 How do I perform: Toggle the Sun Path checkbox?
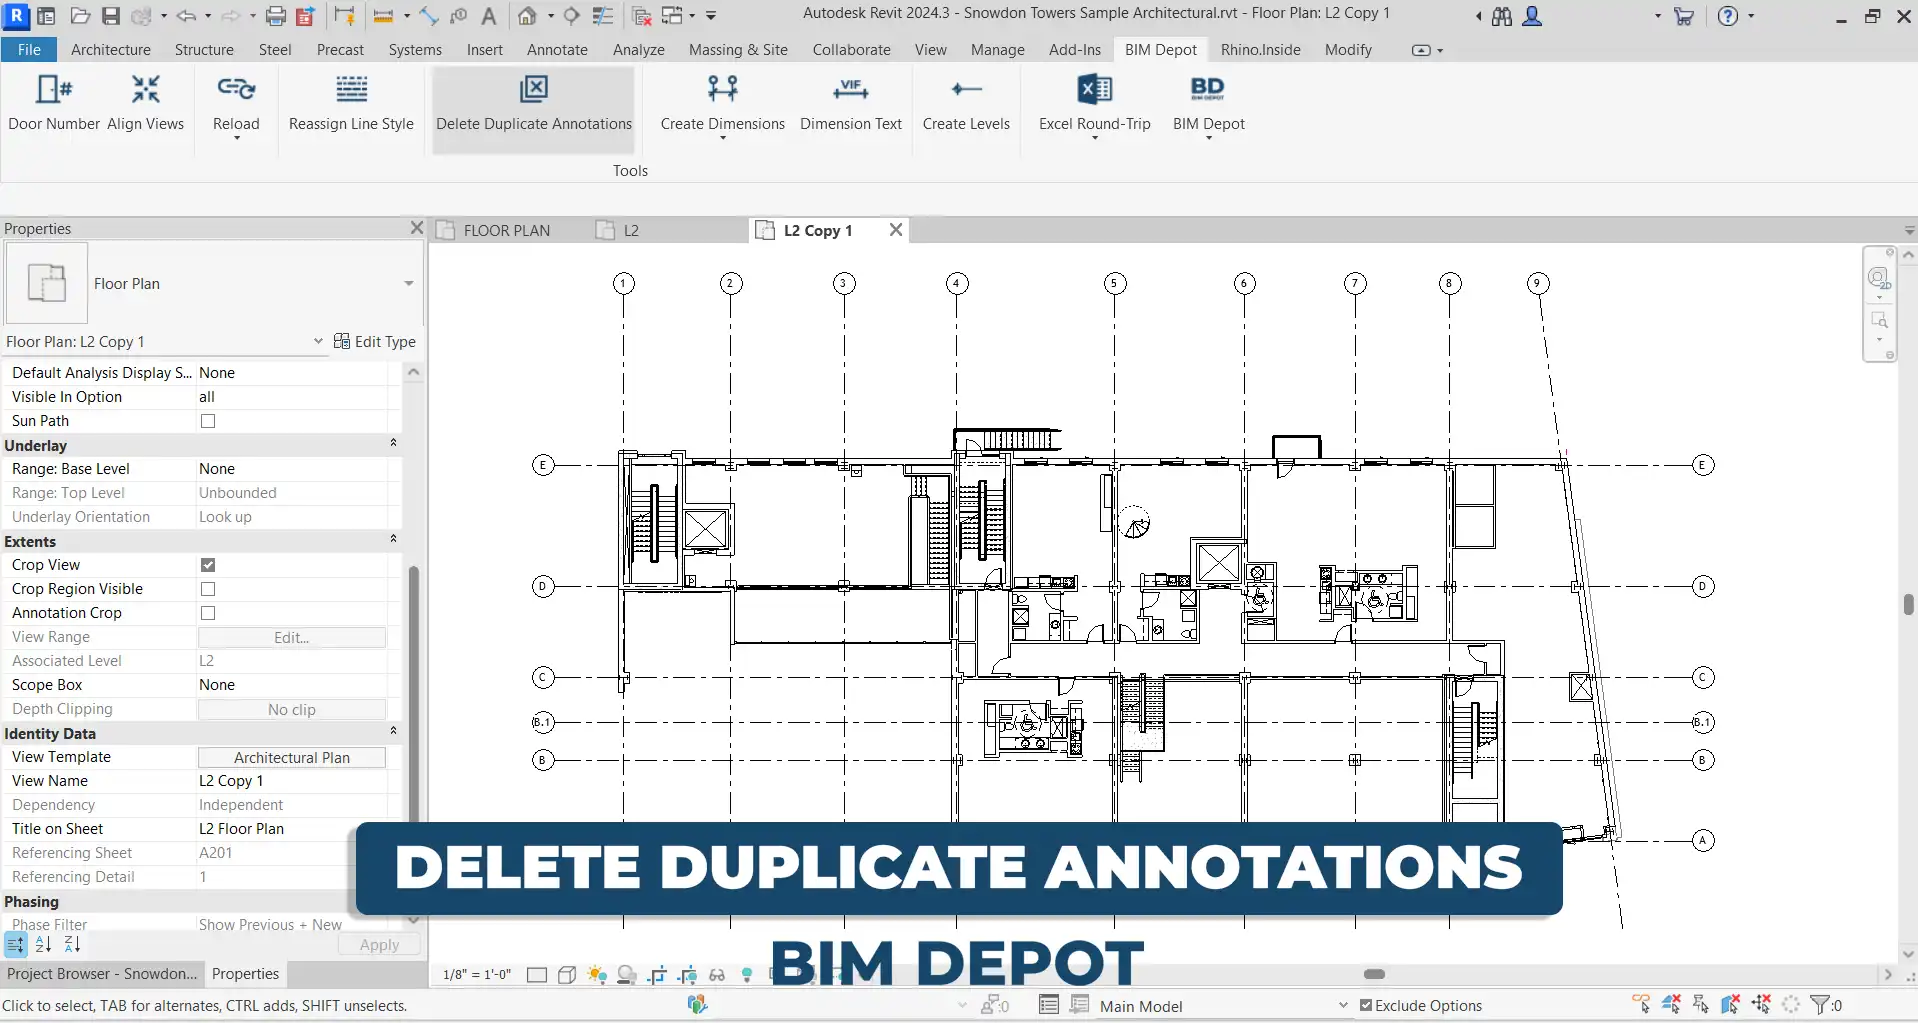pos(208,421)
